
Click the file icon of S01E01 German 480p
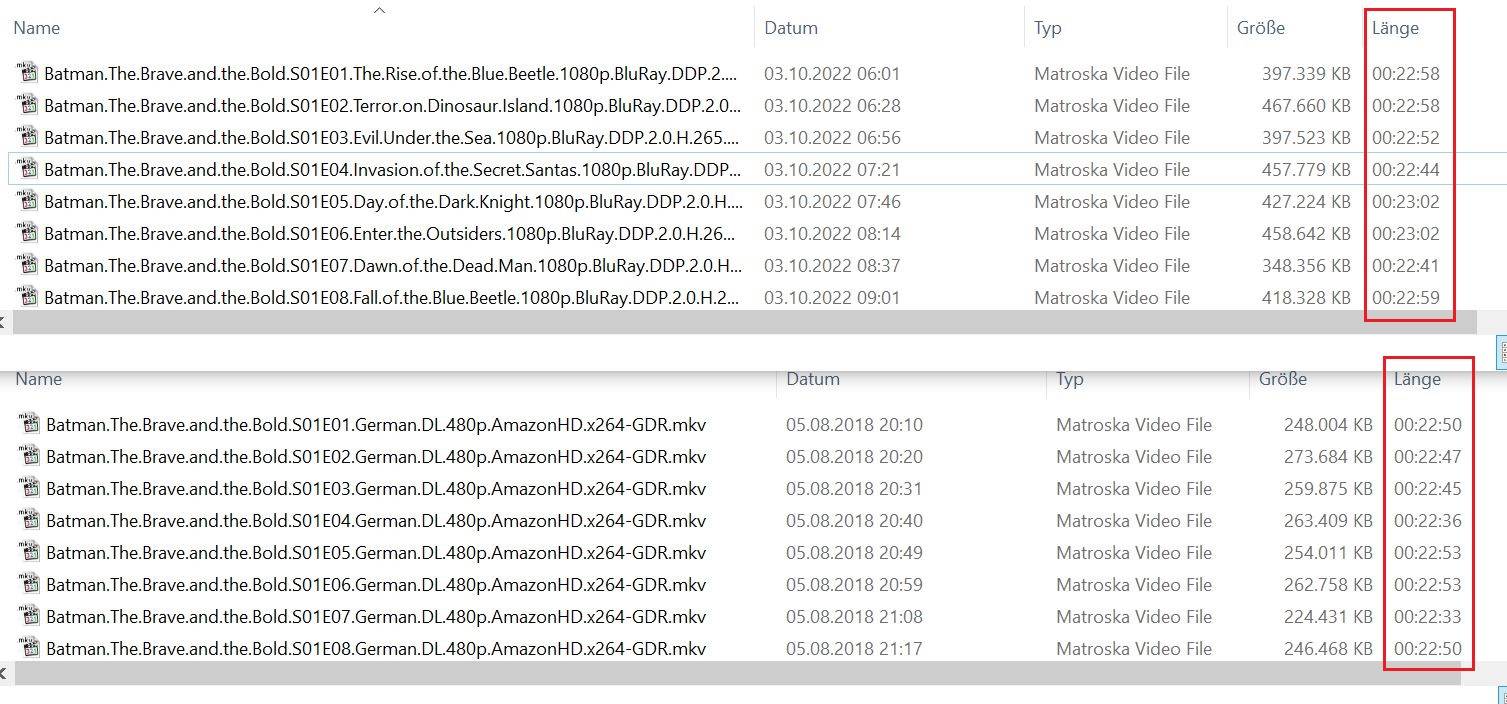tap(30, 424)
